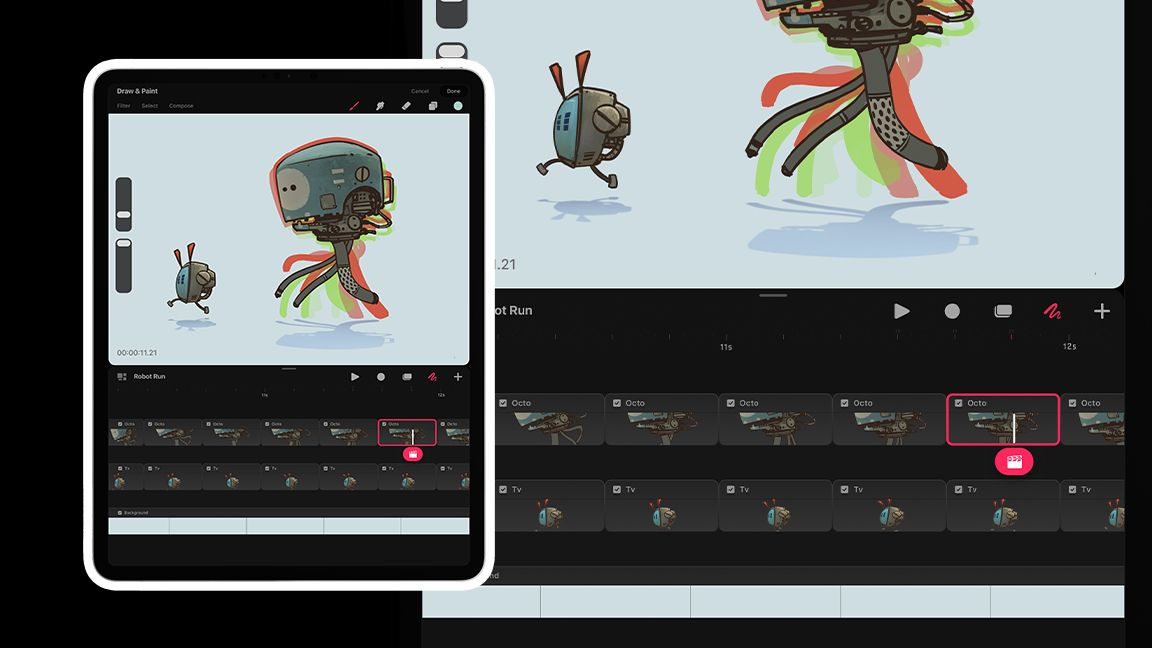Image resolution: width=1152 pixels, height=648 pixels.
Task: Select the Eraser tool
Action: coord(406,105)
